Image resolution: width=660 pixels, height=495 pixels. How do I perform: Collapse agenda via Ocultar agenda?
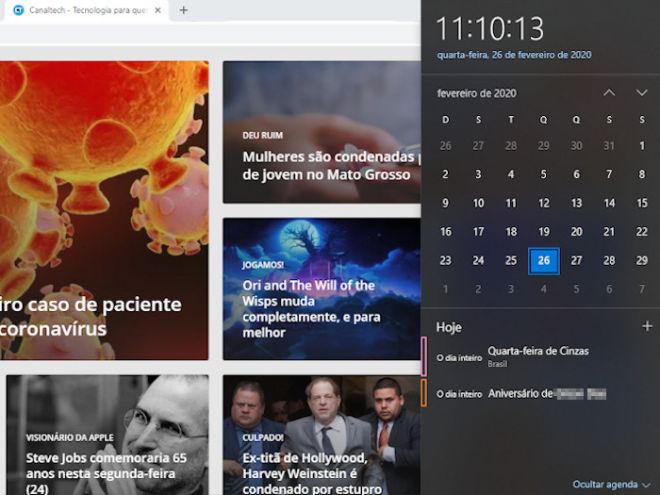click(611, 484)
